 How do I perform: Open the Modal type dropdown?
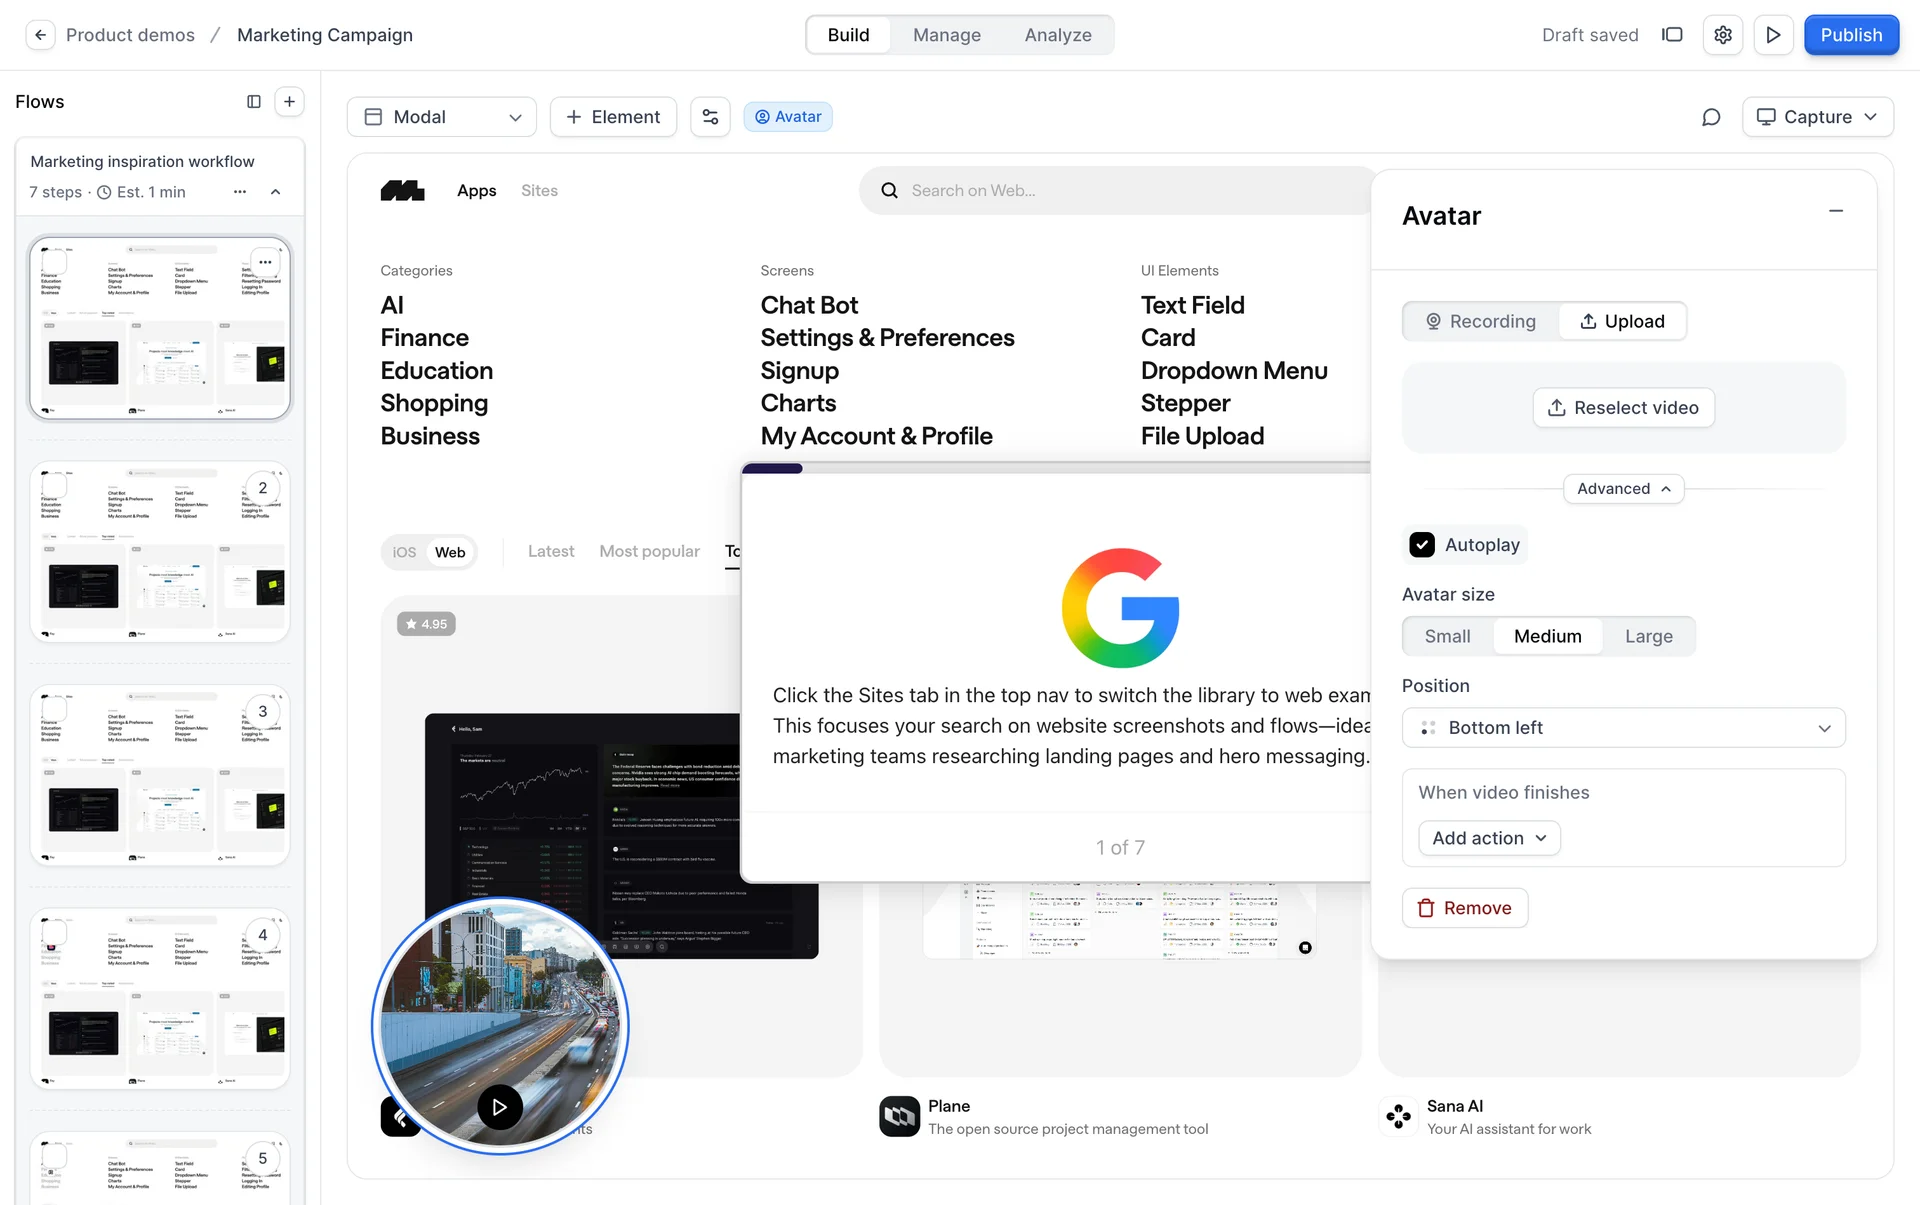[442, 117]
